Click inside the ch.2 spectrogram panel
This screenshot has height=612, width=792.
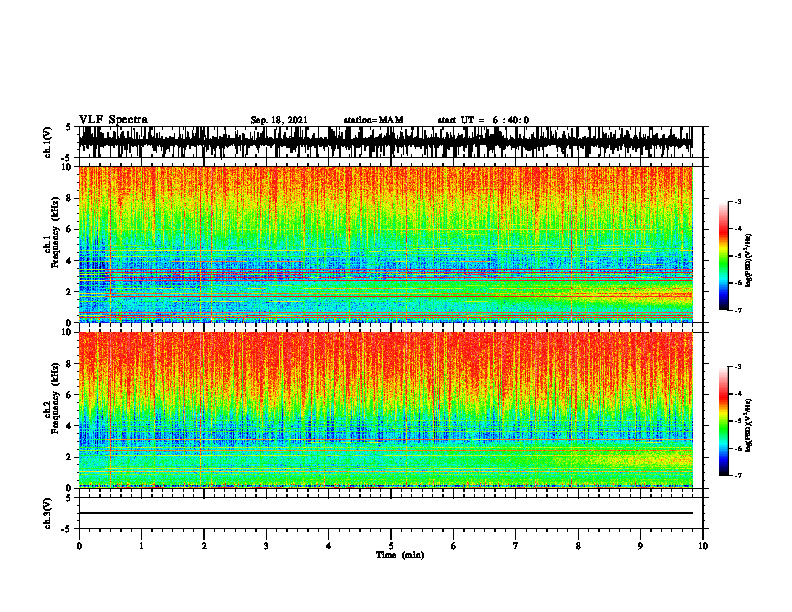(x=385, y=410)
